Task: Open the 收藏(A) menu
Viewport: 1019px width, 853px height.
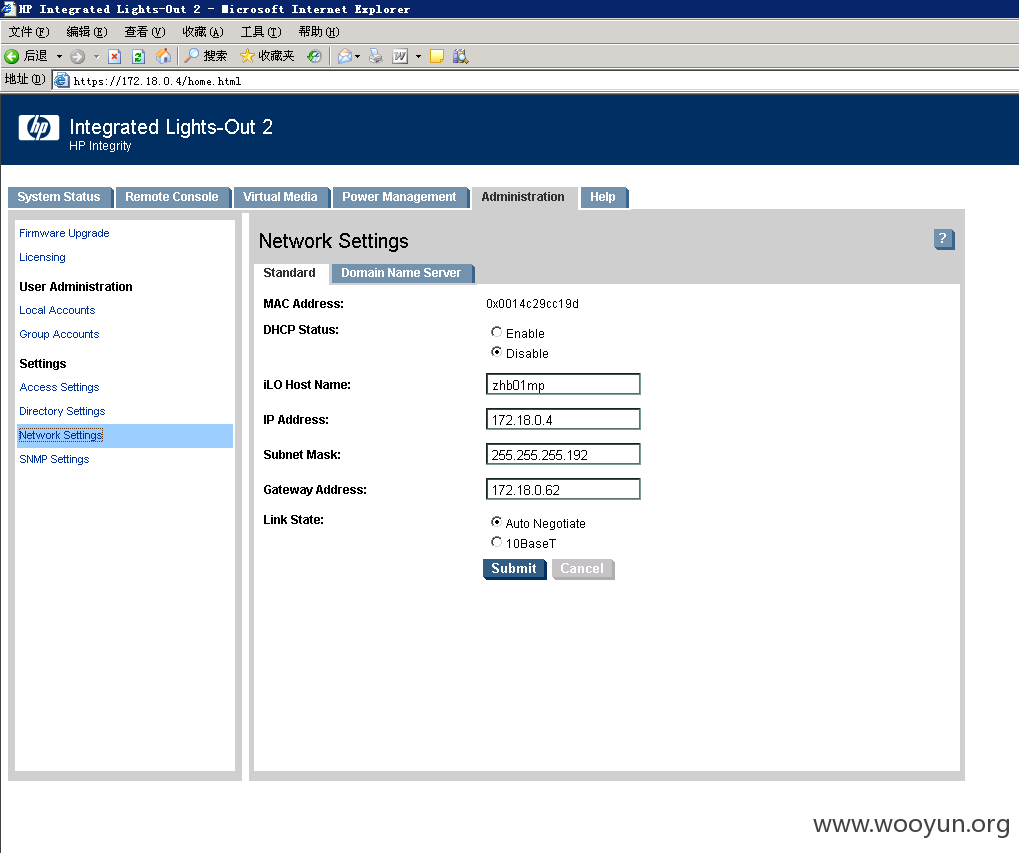Action: 203,32
